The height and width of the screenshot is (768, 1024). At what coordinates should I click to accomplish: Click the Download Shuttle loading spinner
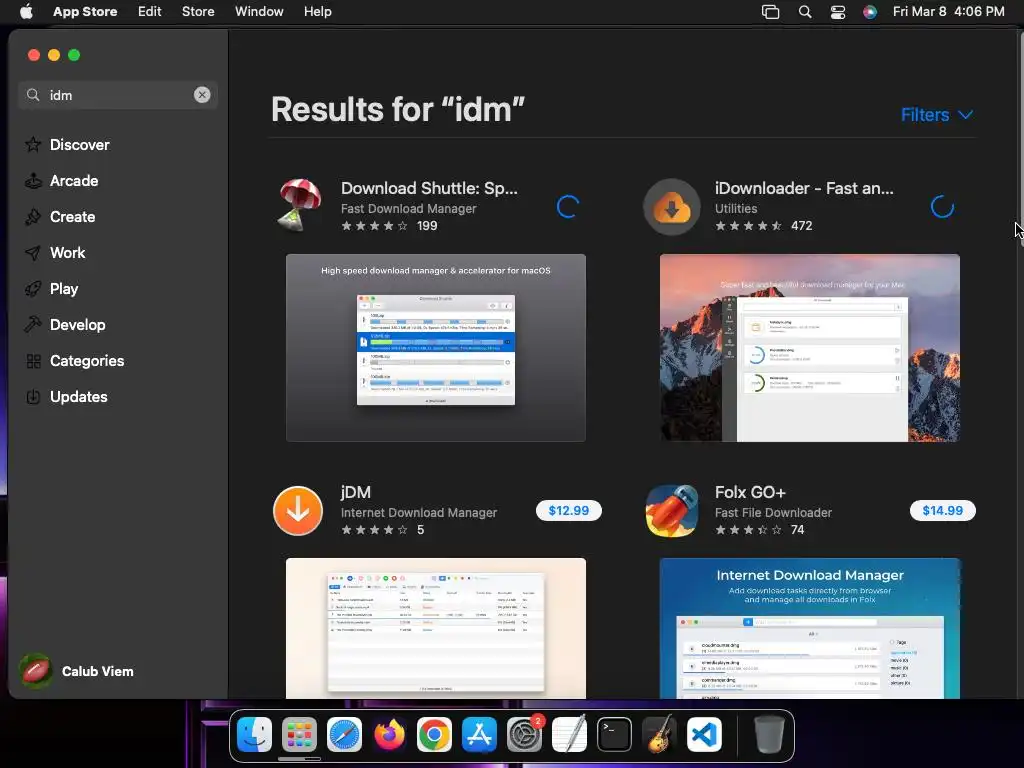pyautogui.click(x=568, y=207)
